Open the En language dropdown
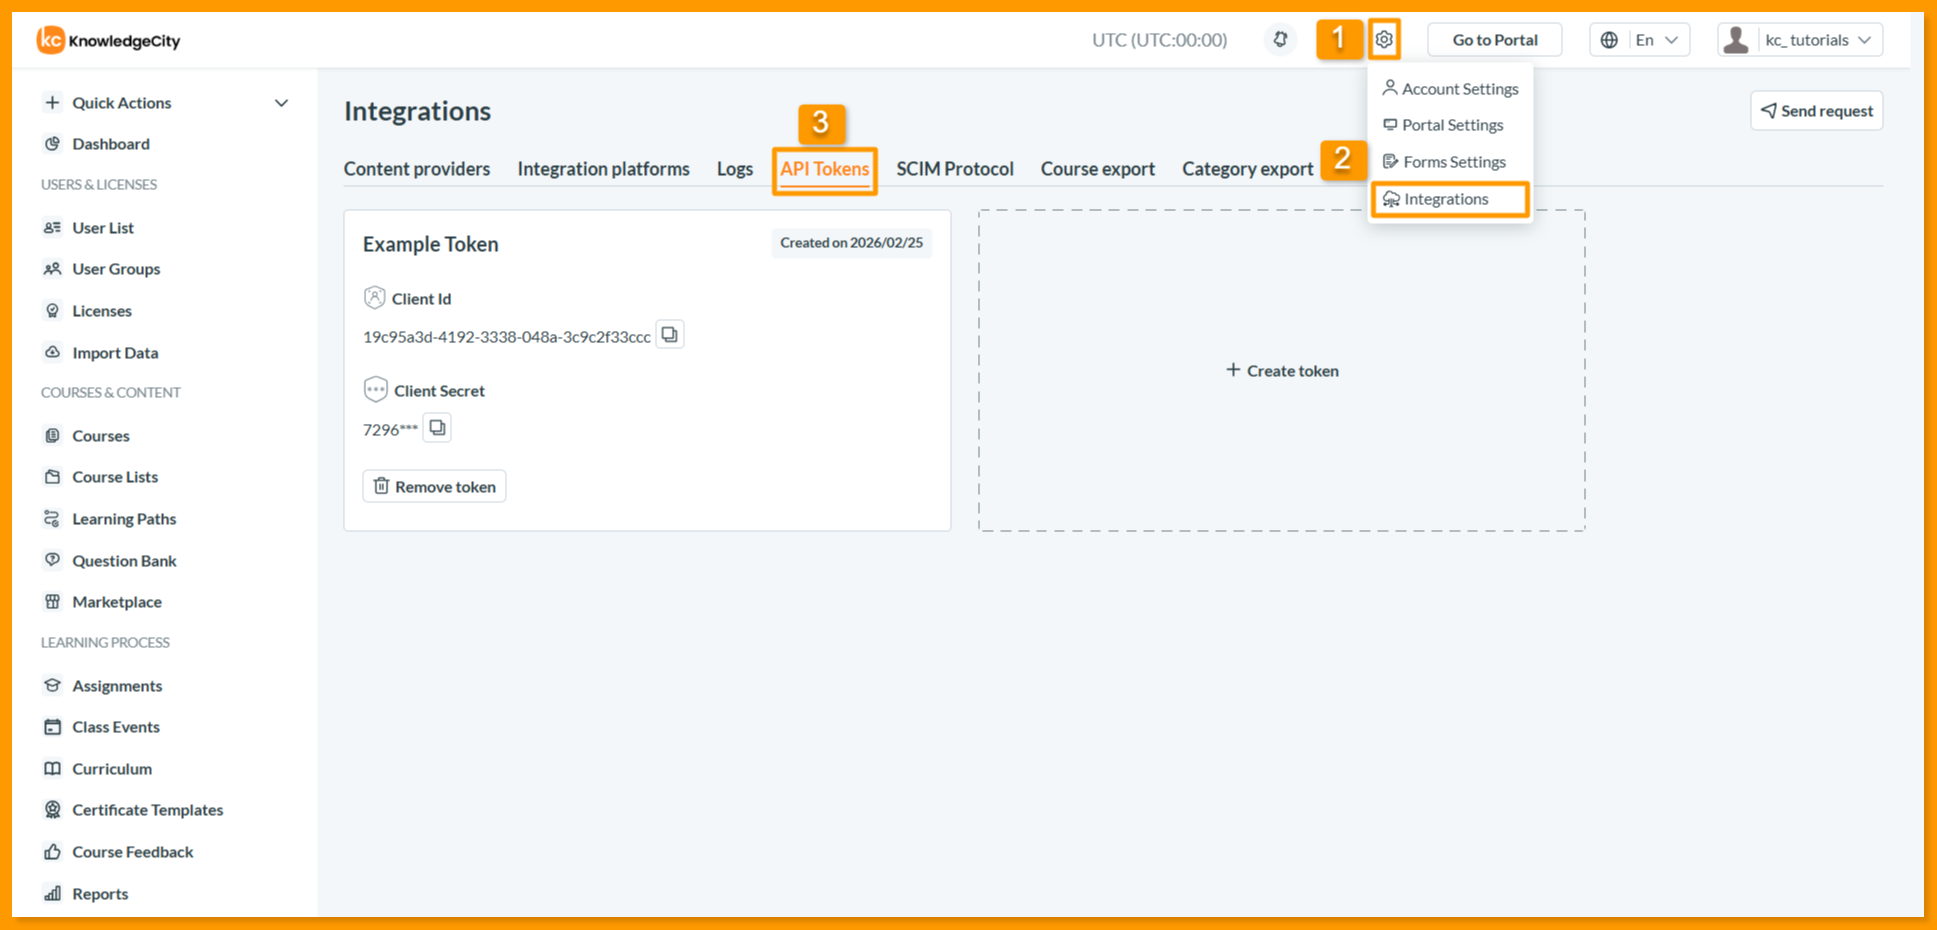 coord(1640,40)
